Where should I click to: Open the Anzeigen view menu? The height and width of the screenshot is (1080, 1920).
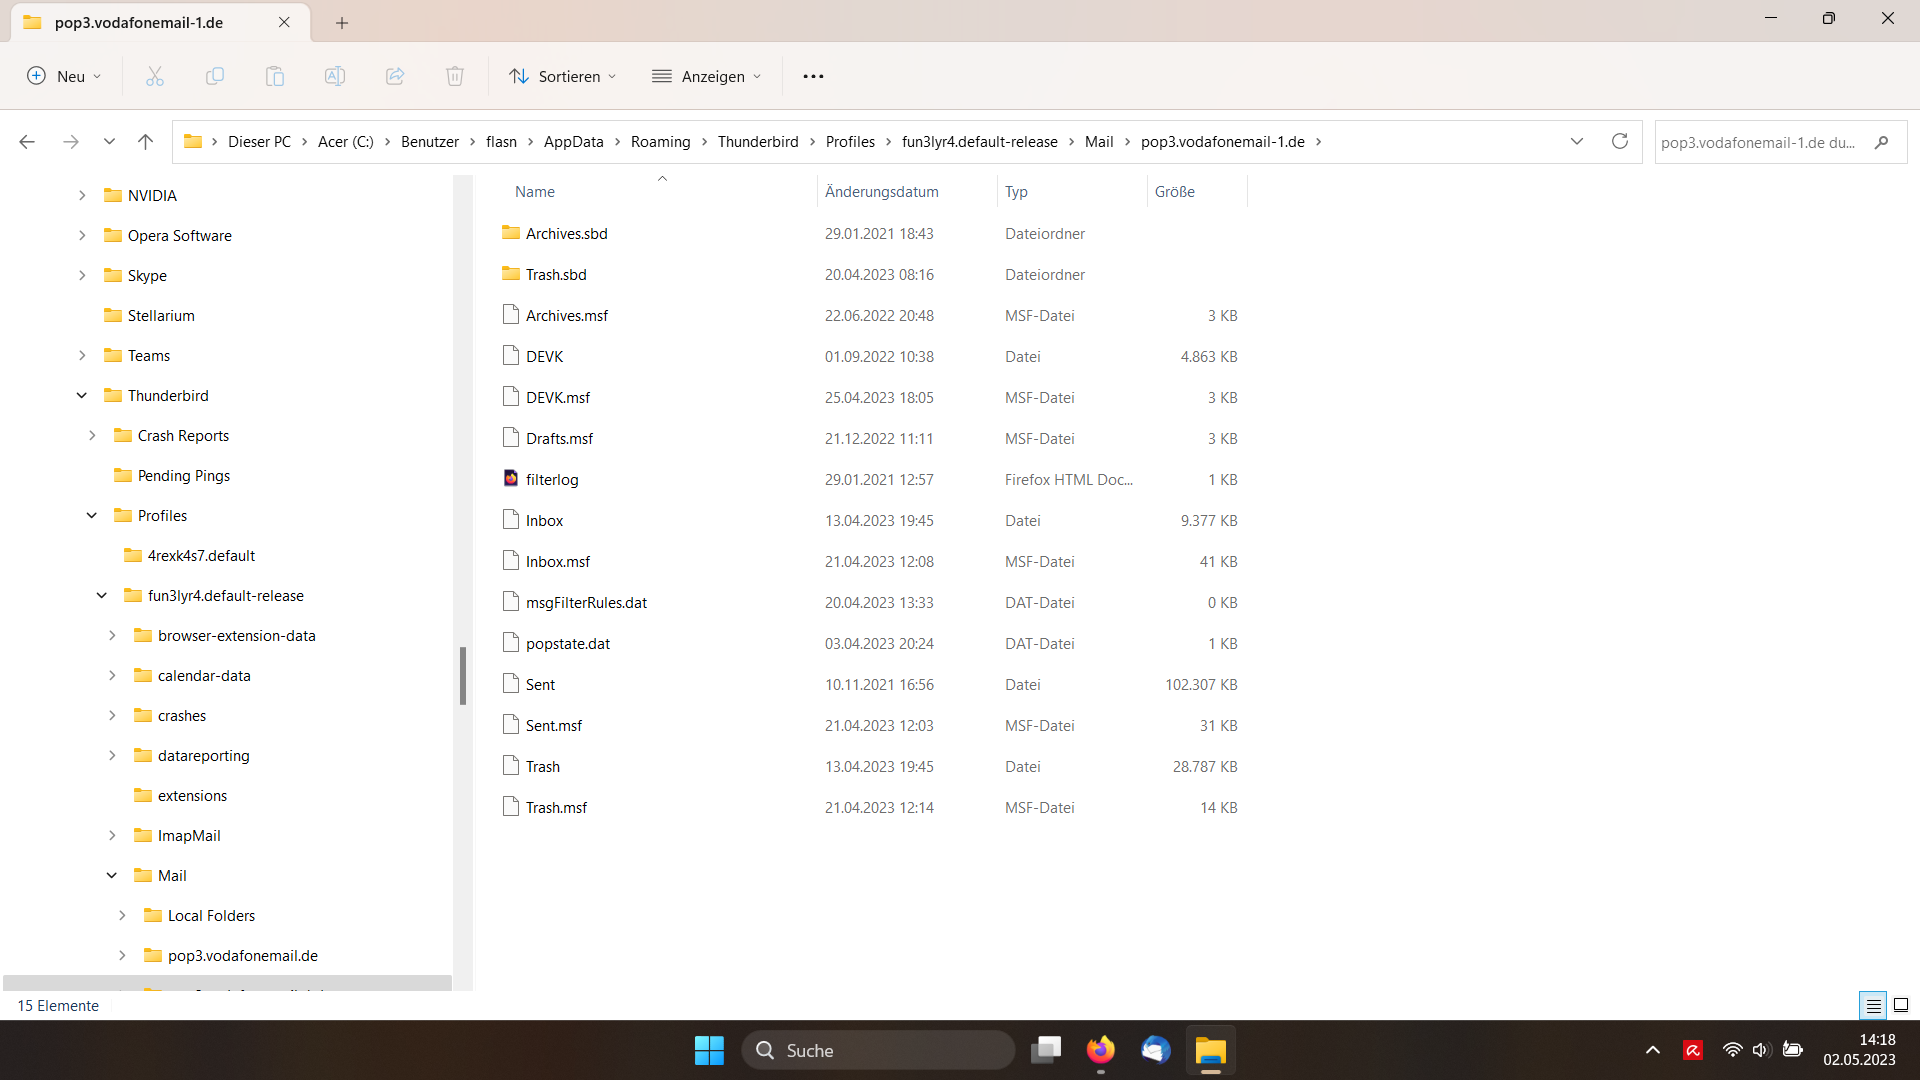pos(707,76)
